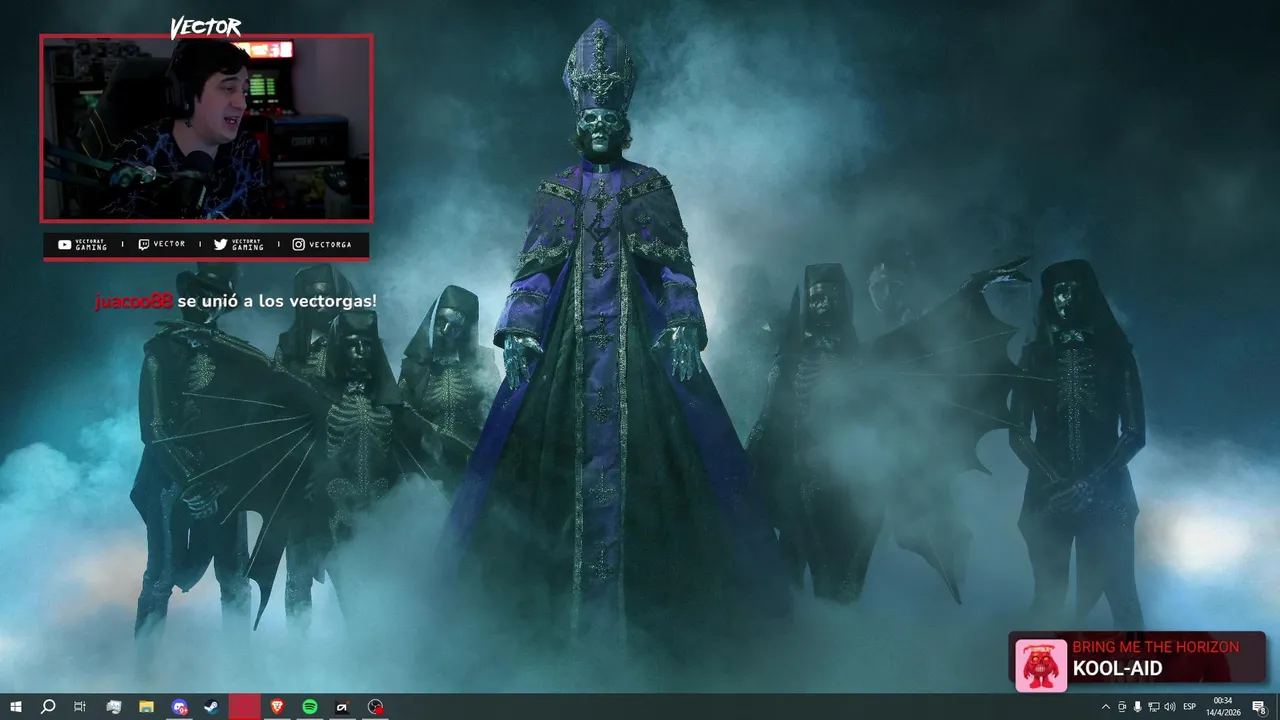Click the KOOL-AID album cover thumbnail
This screenshot has height=720, width=1280.
tap(1041, 665)
